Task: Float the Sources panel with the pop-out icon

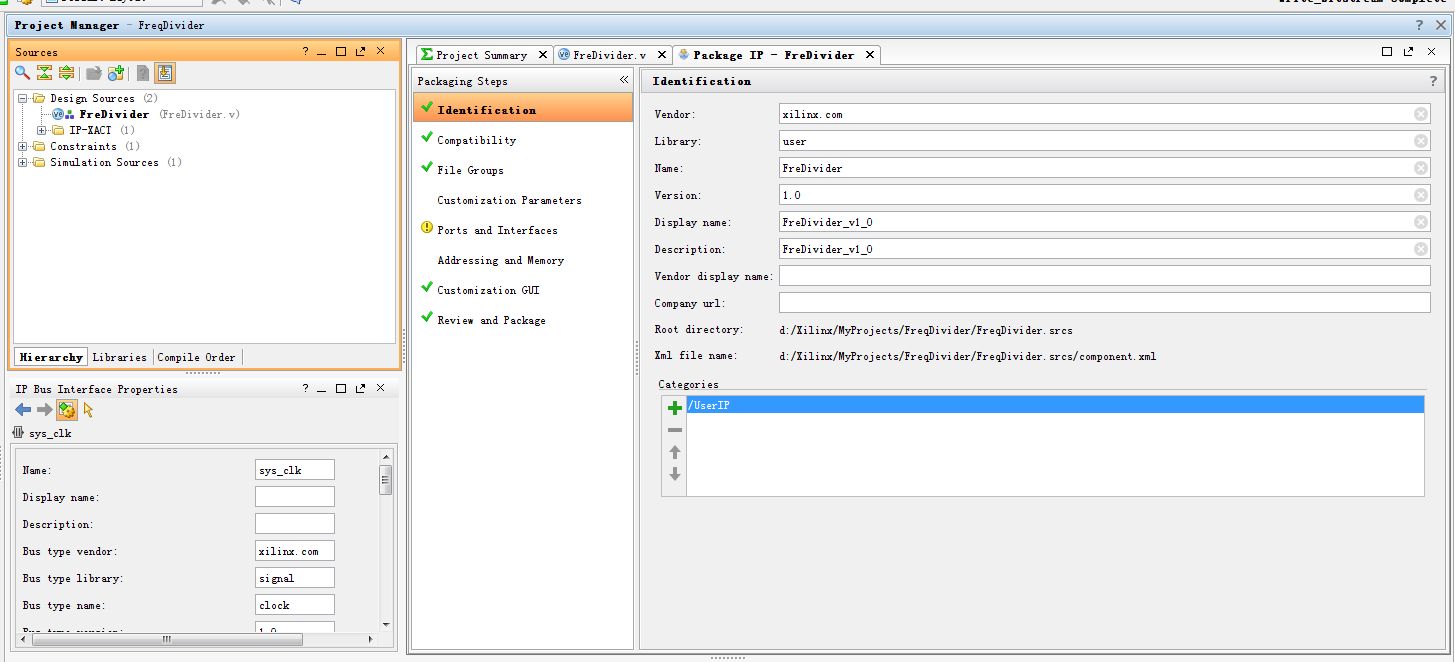Action: [x=360, y=51]
